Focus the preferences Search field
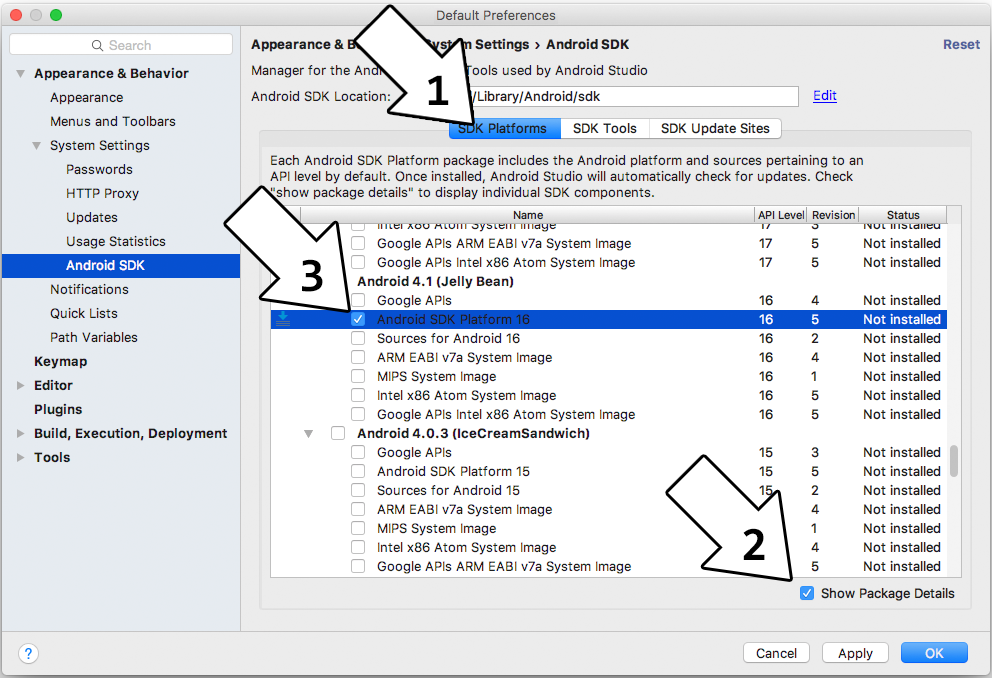Image resolution: width=992 pixels, height=678 pixels. tap(121, 45)
